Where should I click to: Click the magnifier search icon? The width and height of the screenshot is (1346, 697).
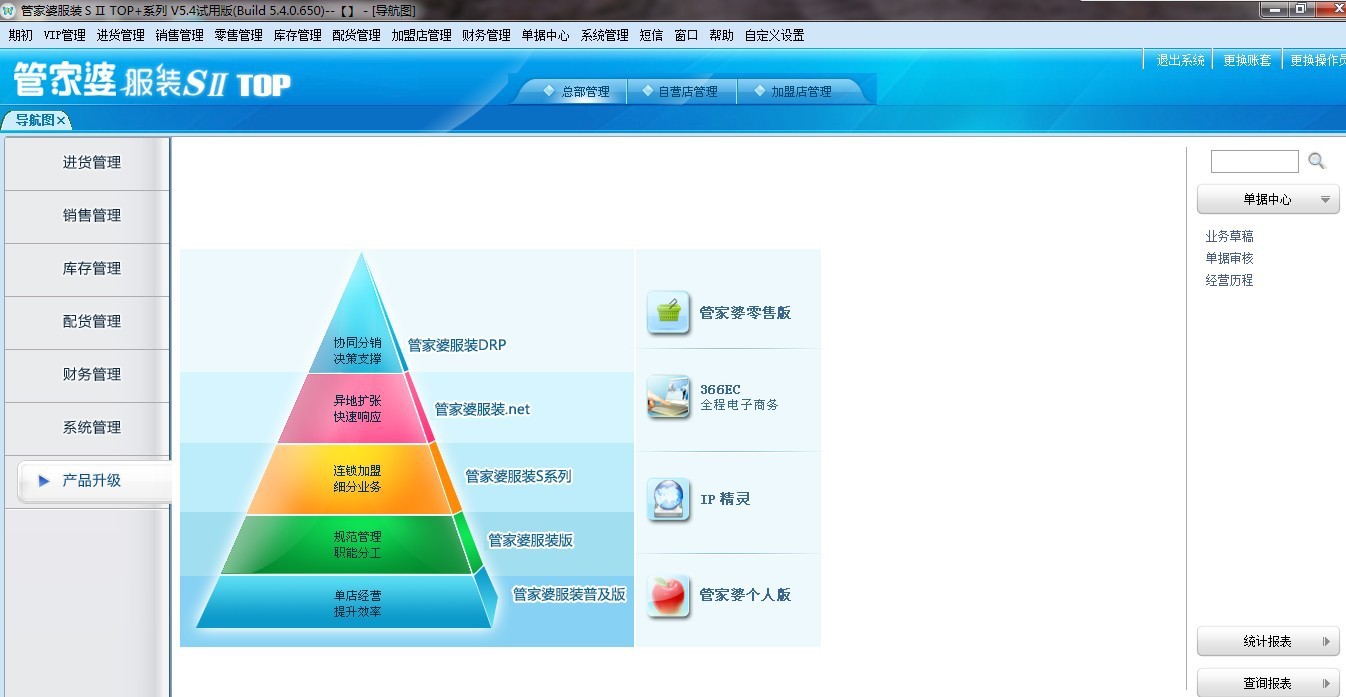click(x=1316, y=161)
